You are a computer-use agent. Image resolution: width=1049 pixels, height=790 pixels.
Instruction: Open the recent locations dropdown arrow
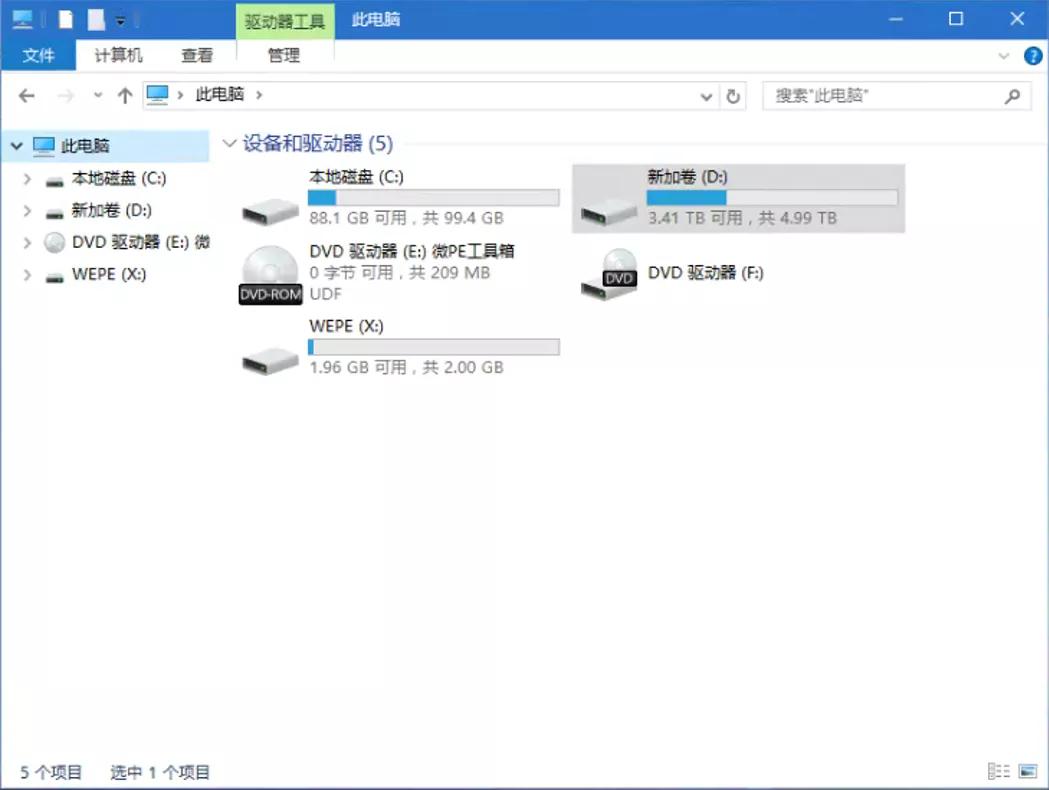[x=97, y=96]
